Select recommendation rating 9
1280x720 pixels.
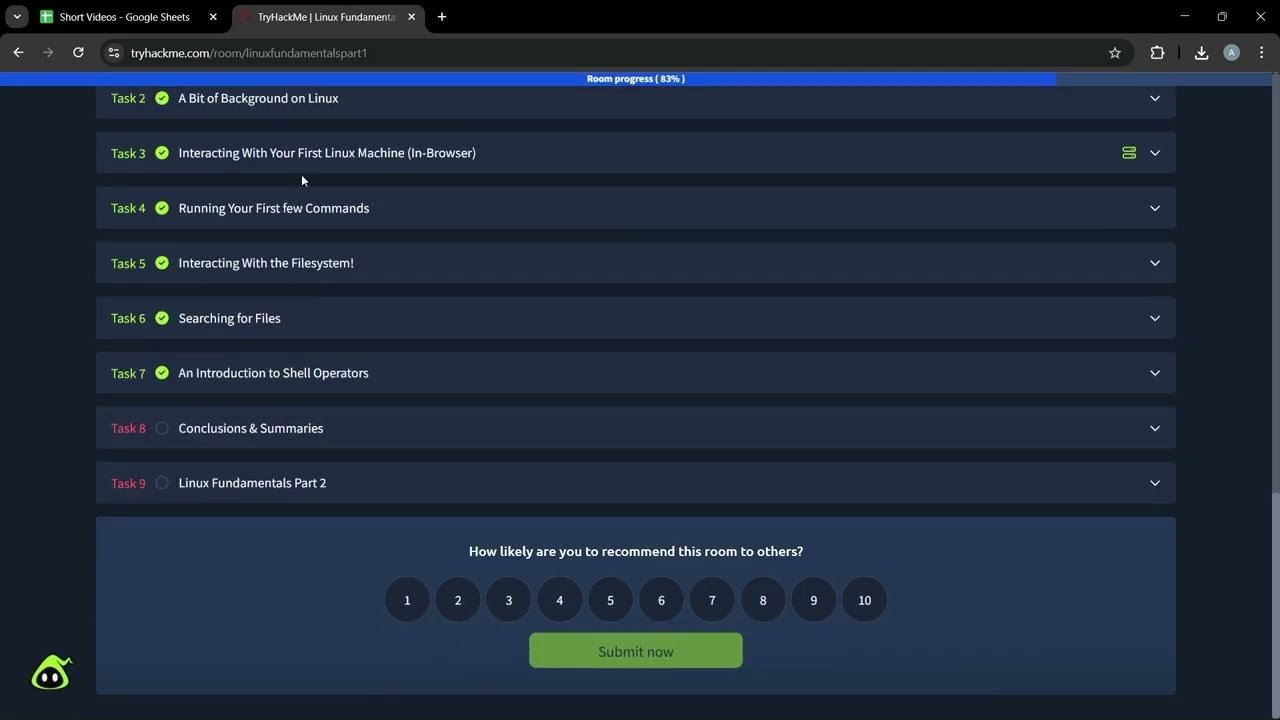(814, 600)
